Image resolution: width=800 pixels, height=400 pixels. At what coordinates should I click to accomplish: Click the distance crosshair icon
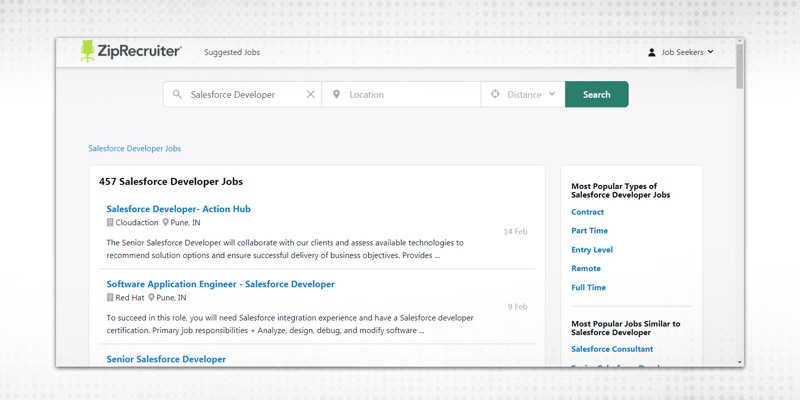[494, 95]
